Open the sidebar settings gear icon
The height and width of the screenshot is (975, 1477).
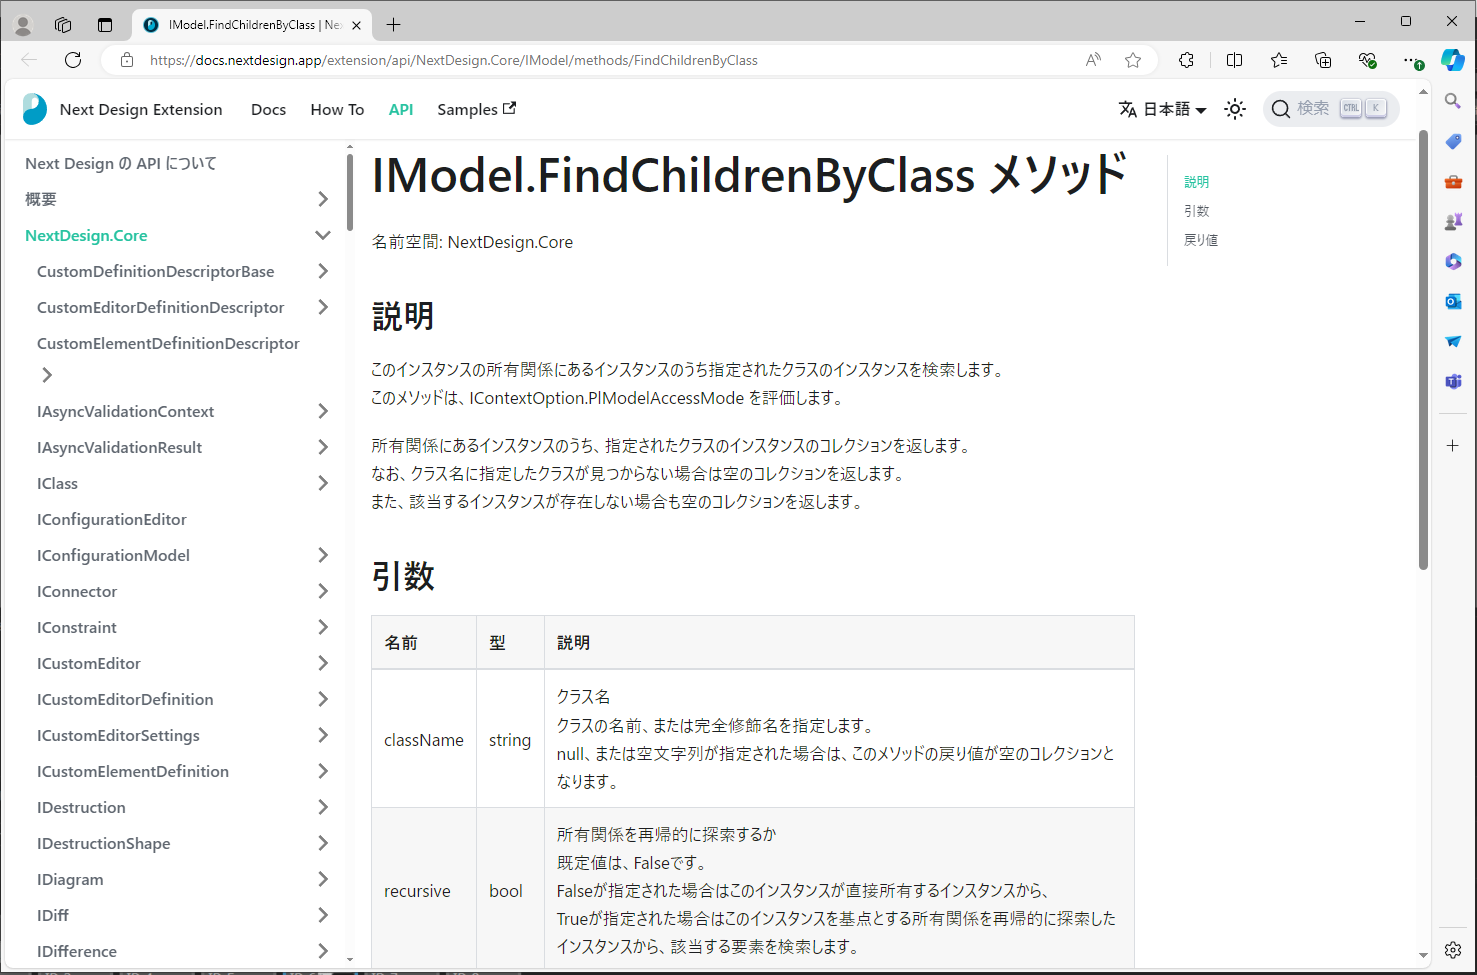coord(1453,950)
